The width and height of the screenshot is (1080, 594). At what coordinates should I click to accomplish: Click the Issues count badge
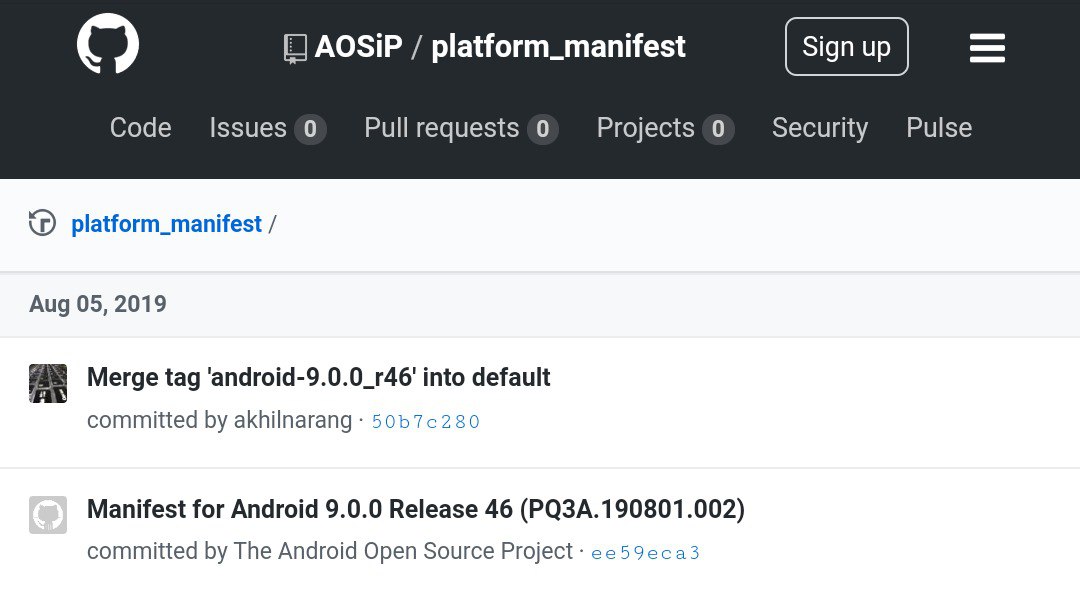click(310, 129)
